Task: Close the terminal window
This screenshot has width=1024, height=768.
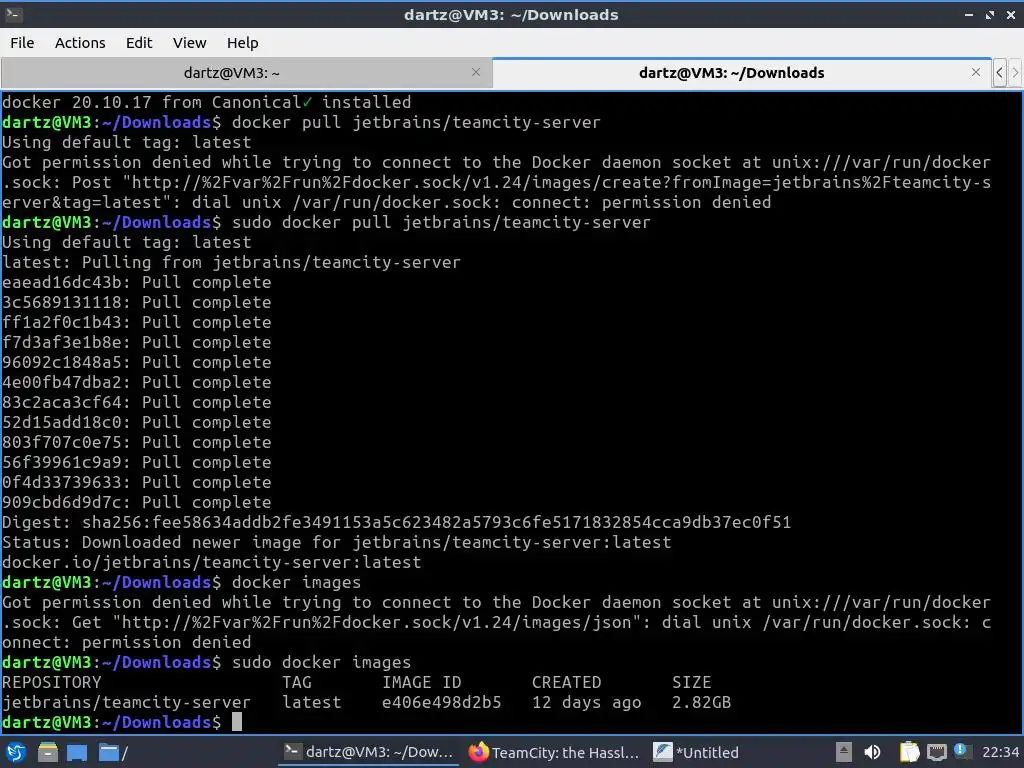Action: [x=1010, y=14]
